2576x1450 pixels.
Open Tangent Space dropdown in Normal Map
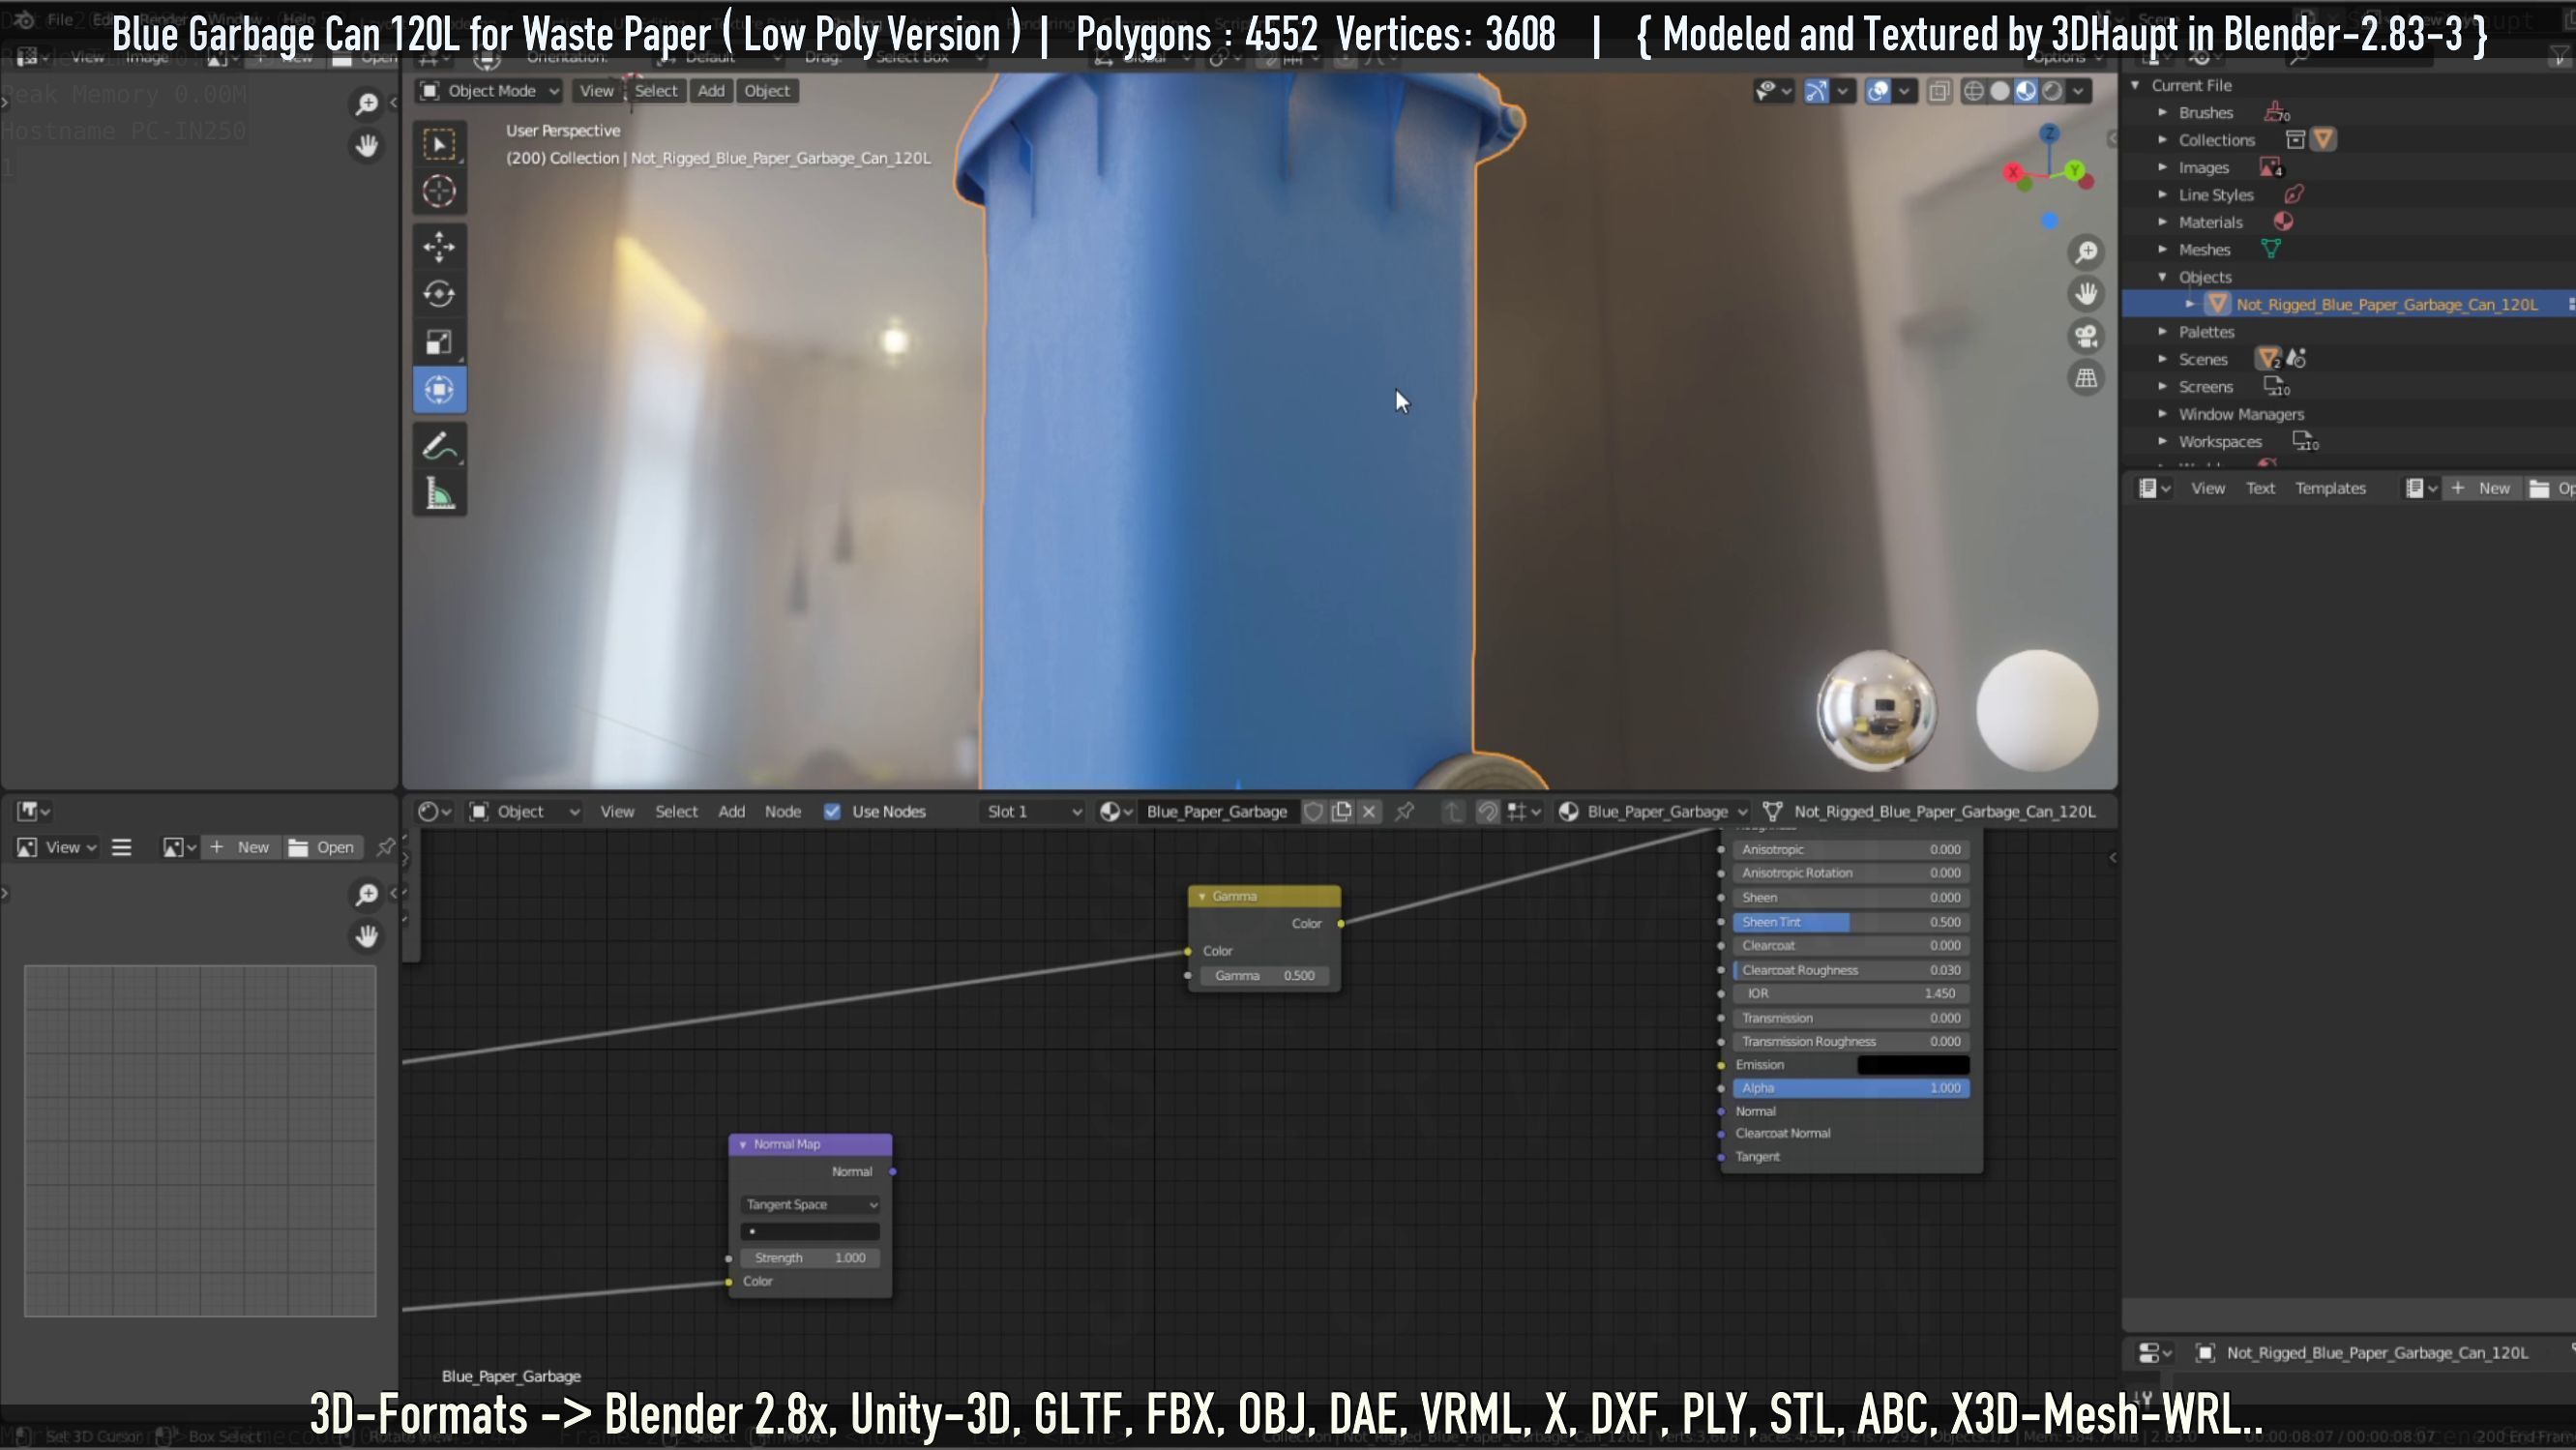(811, 1205)
